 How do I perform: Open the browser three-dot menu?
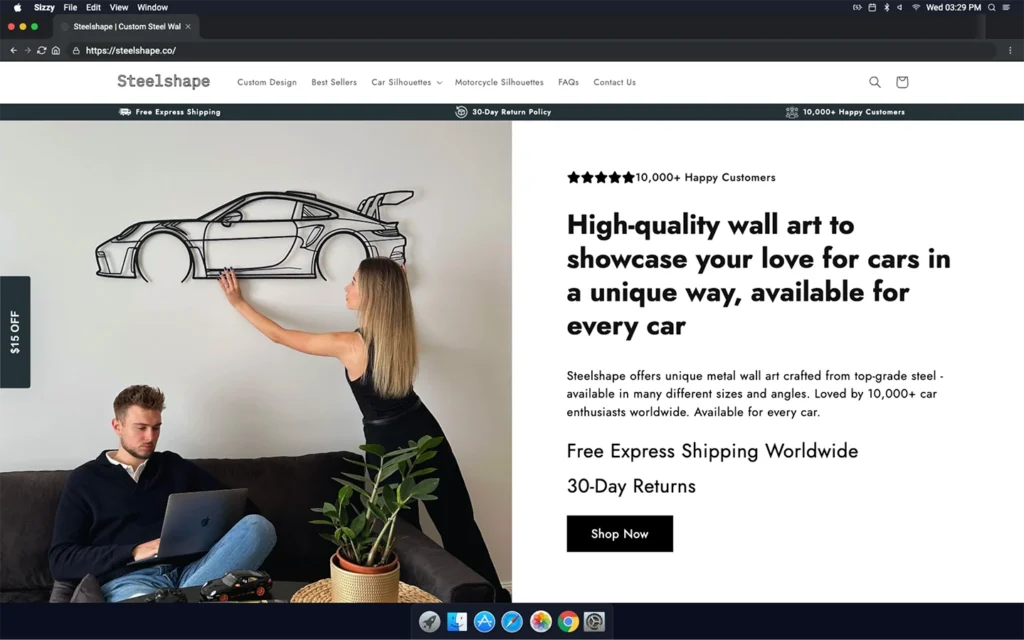(1009, 50)
